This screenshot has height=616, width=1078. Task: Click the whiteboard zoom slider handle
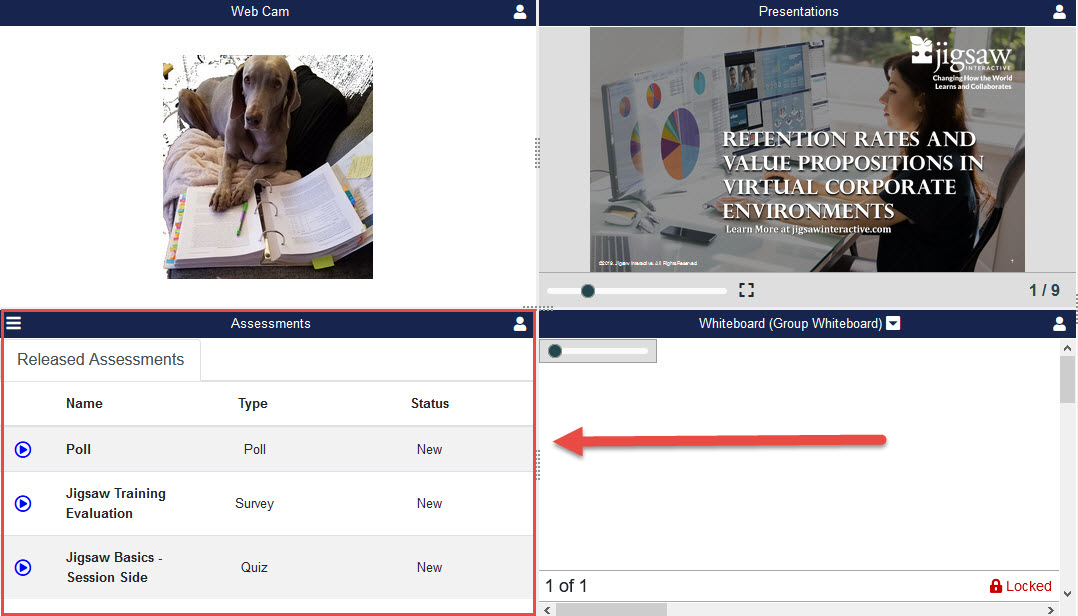555,351
